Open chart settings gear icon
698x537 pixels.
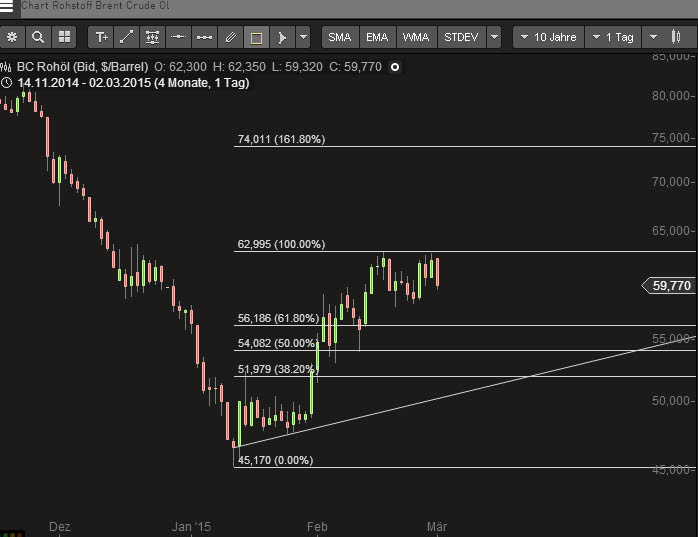pos(12,37)
